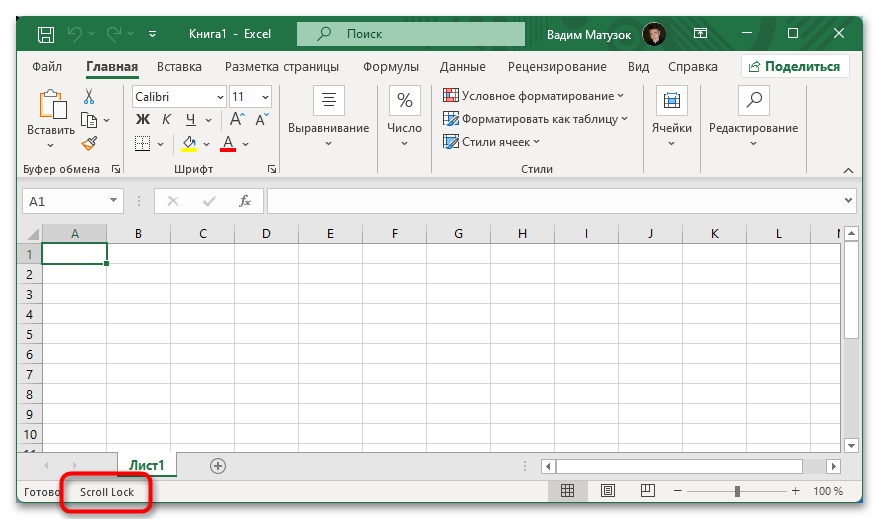
Task: Toggle bold Ж formatting
Action: tap(143, 119)
